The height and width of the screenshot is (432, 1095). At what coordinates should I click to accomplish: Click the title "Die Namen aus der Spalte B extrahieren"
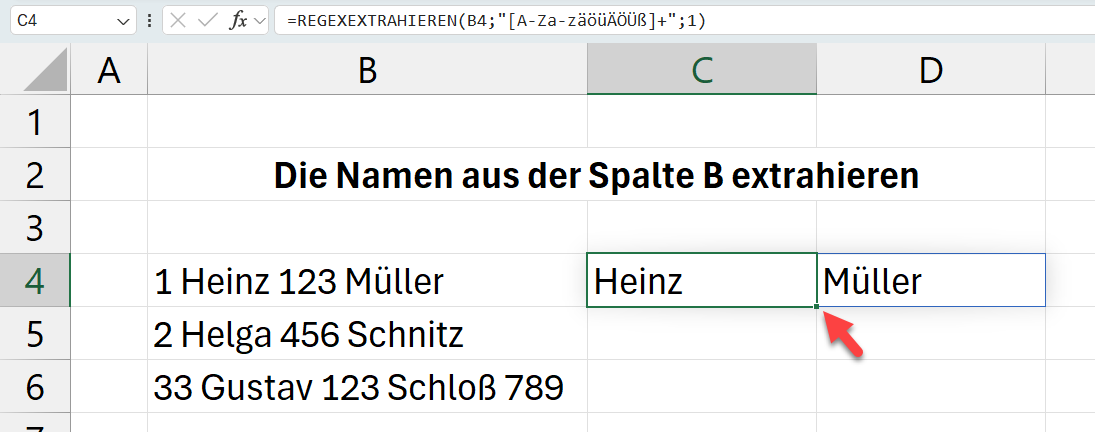[596, 176]
